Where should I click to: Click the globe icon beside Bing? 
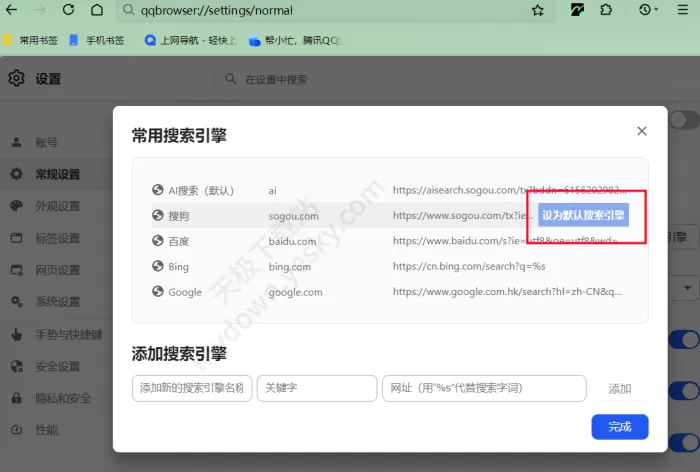click(158, 266)
